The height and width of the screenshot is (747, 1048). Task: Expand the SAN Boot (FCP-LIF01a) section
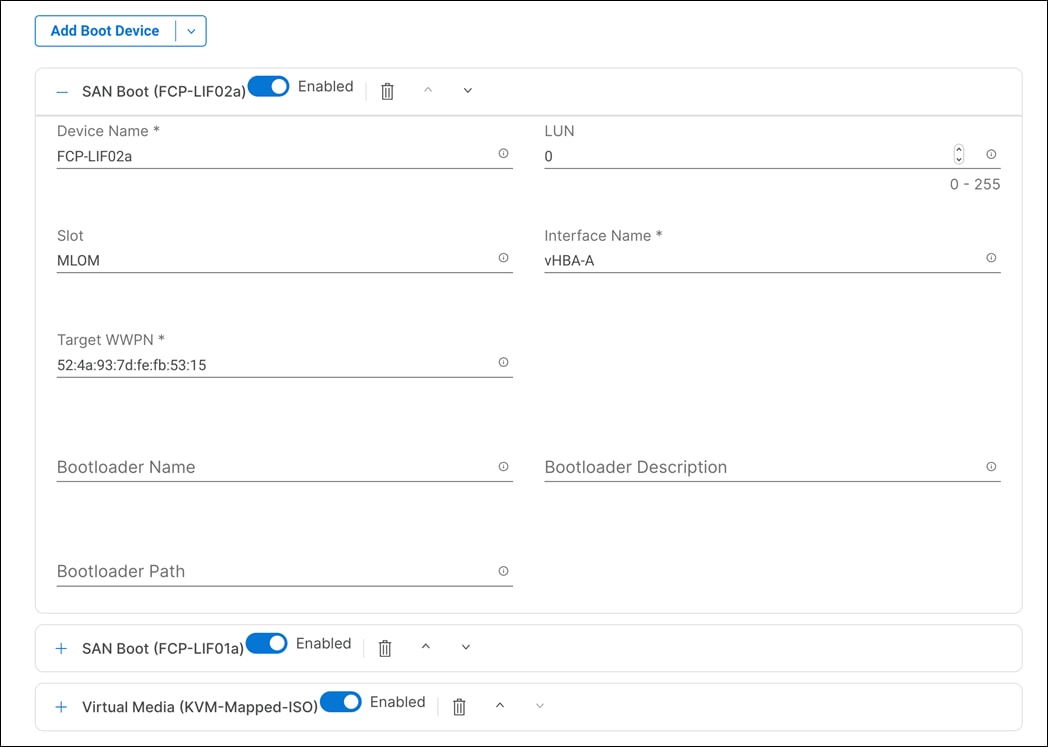click(x=60, y=646)
